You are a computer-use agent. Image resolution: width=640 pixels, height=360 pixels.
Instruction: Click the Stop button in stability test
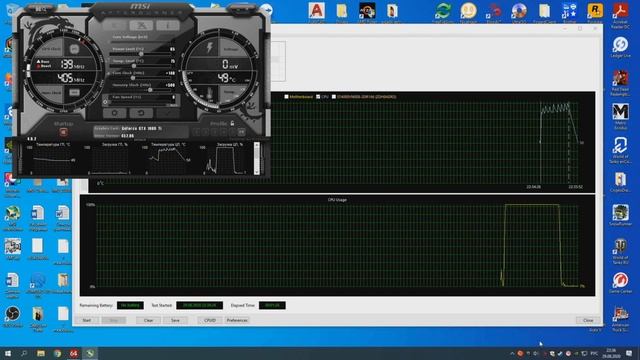pos(114,320)
